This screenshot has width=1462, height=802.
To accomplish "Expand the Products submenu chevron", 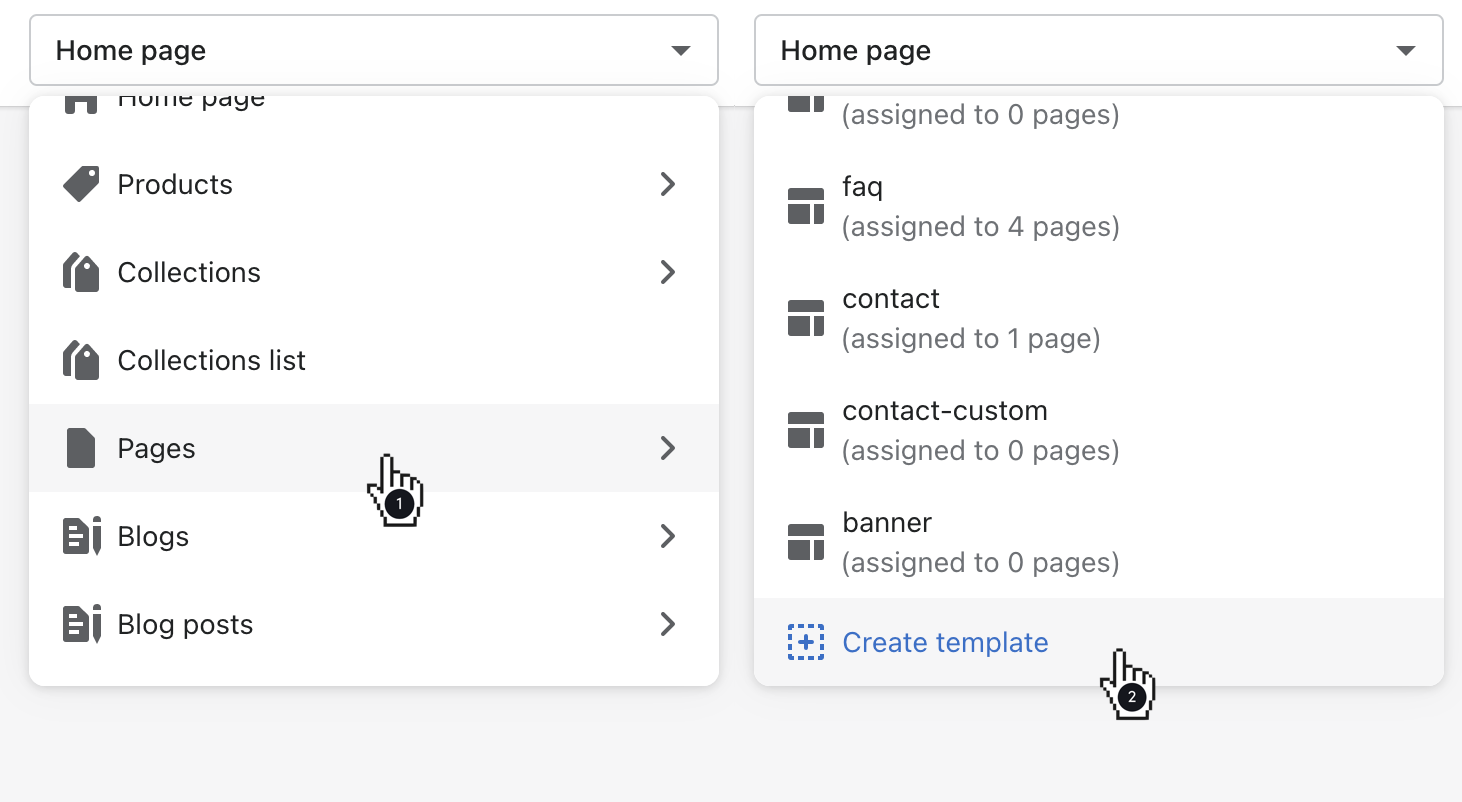I will 667,184.
